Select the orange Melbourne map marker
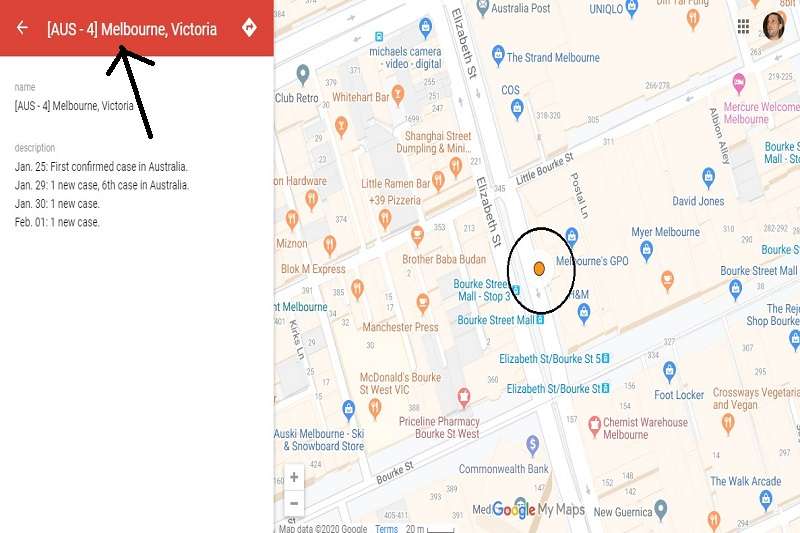The height and width of the screenshot is (533, 800). click(539, 269)
